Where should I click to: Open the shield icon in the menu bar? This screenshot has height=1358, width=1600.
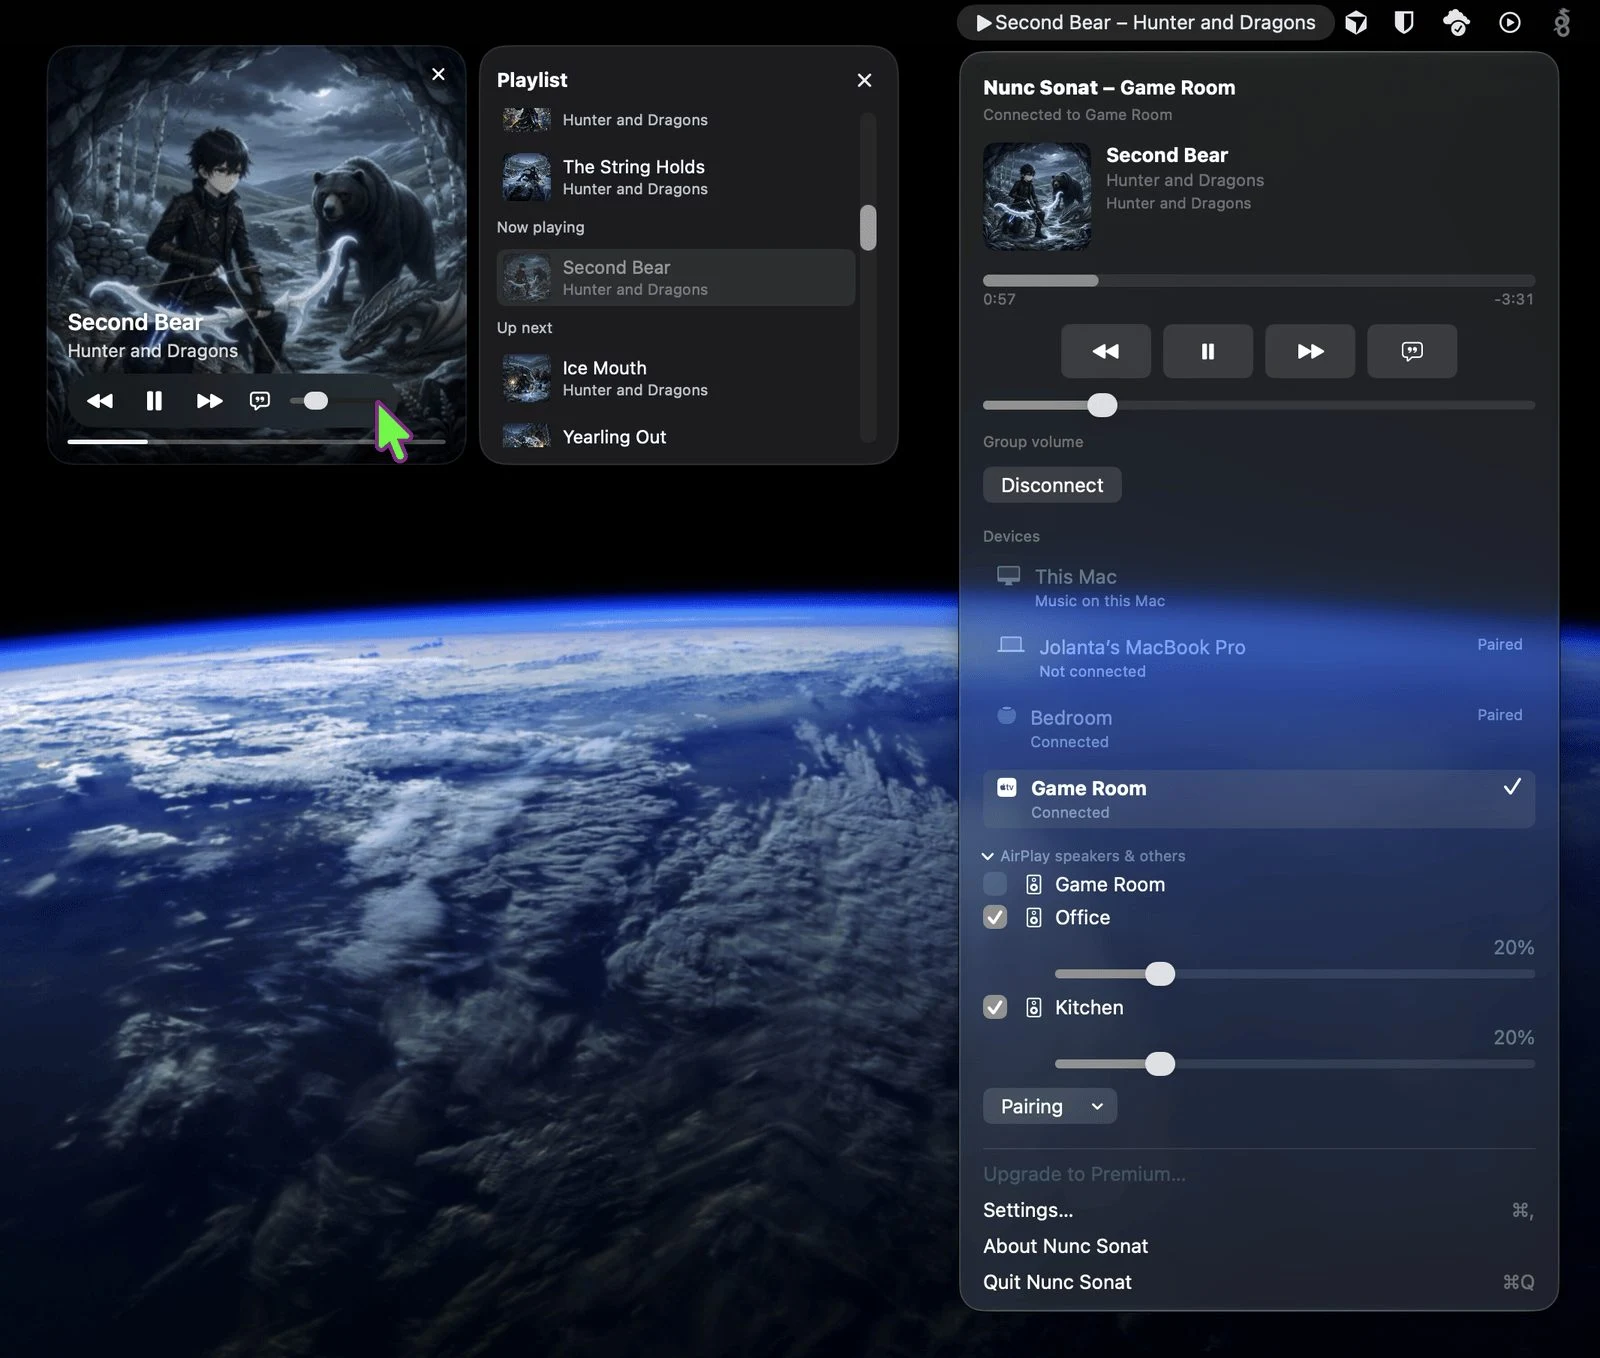(x=1404, y=23)
